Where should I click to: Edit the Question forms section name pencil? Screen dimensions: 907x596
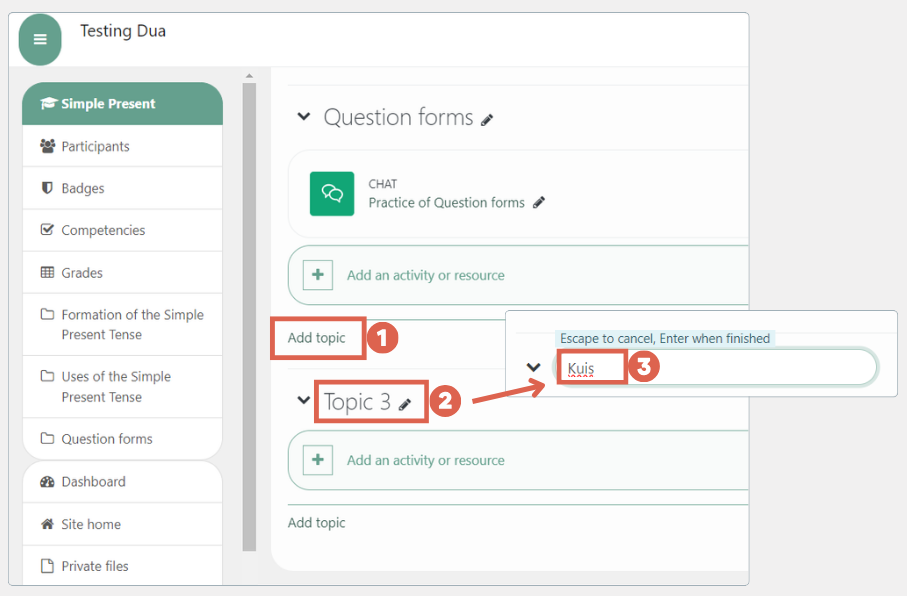[487, 120]
